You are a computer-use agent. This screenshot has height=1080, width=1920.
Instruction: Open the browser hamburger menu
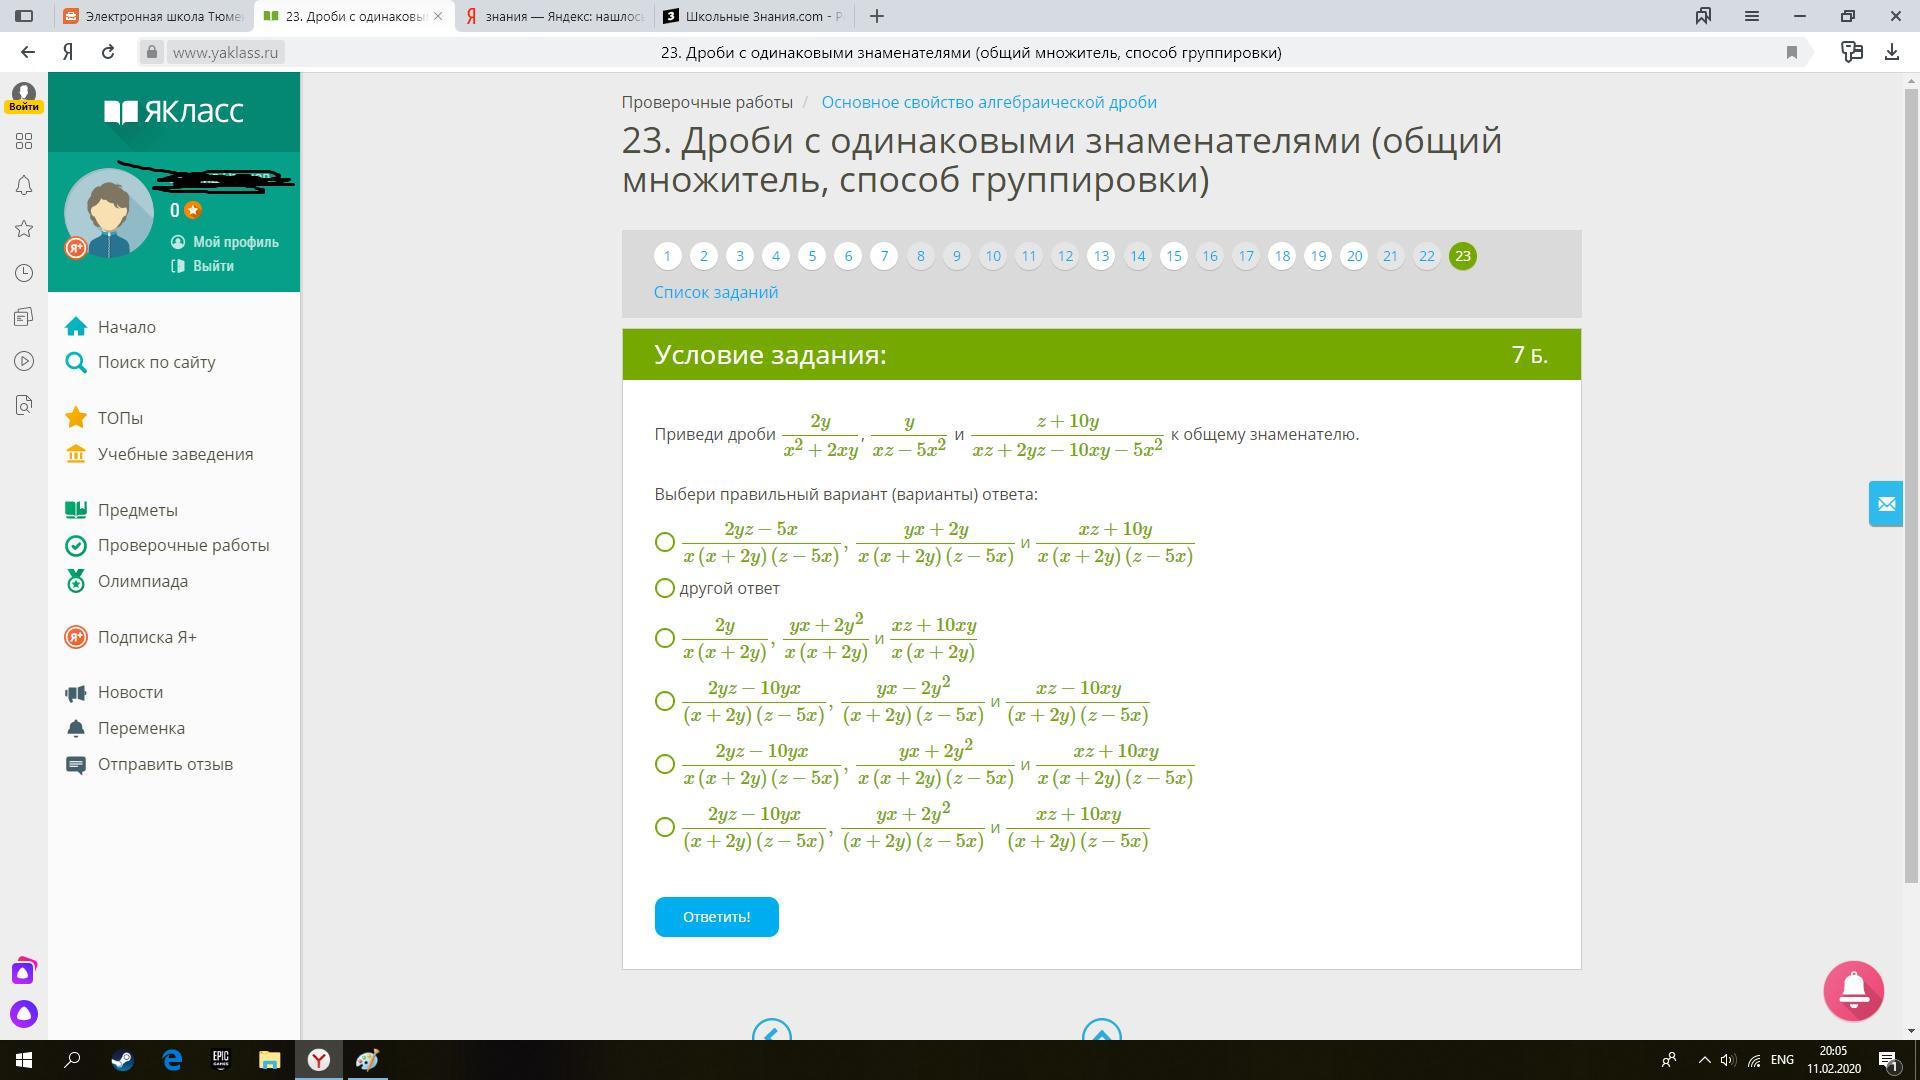(1751, 16)
